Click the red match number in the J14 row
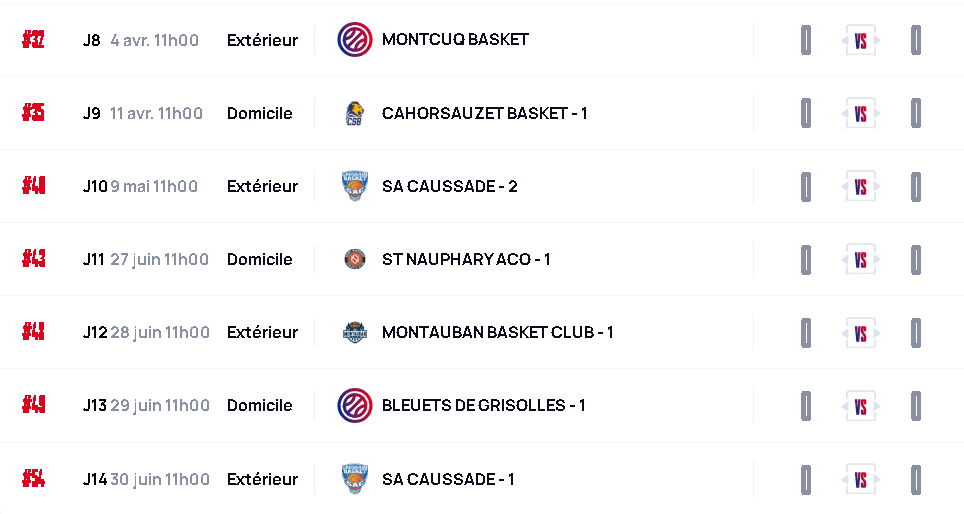 click(34, 479)
